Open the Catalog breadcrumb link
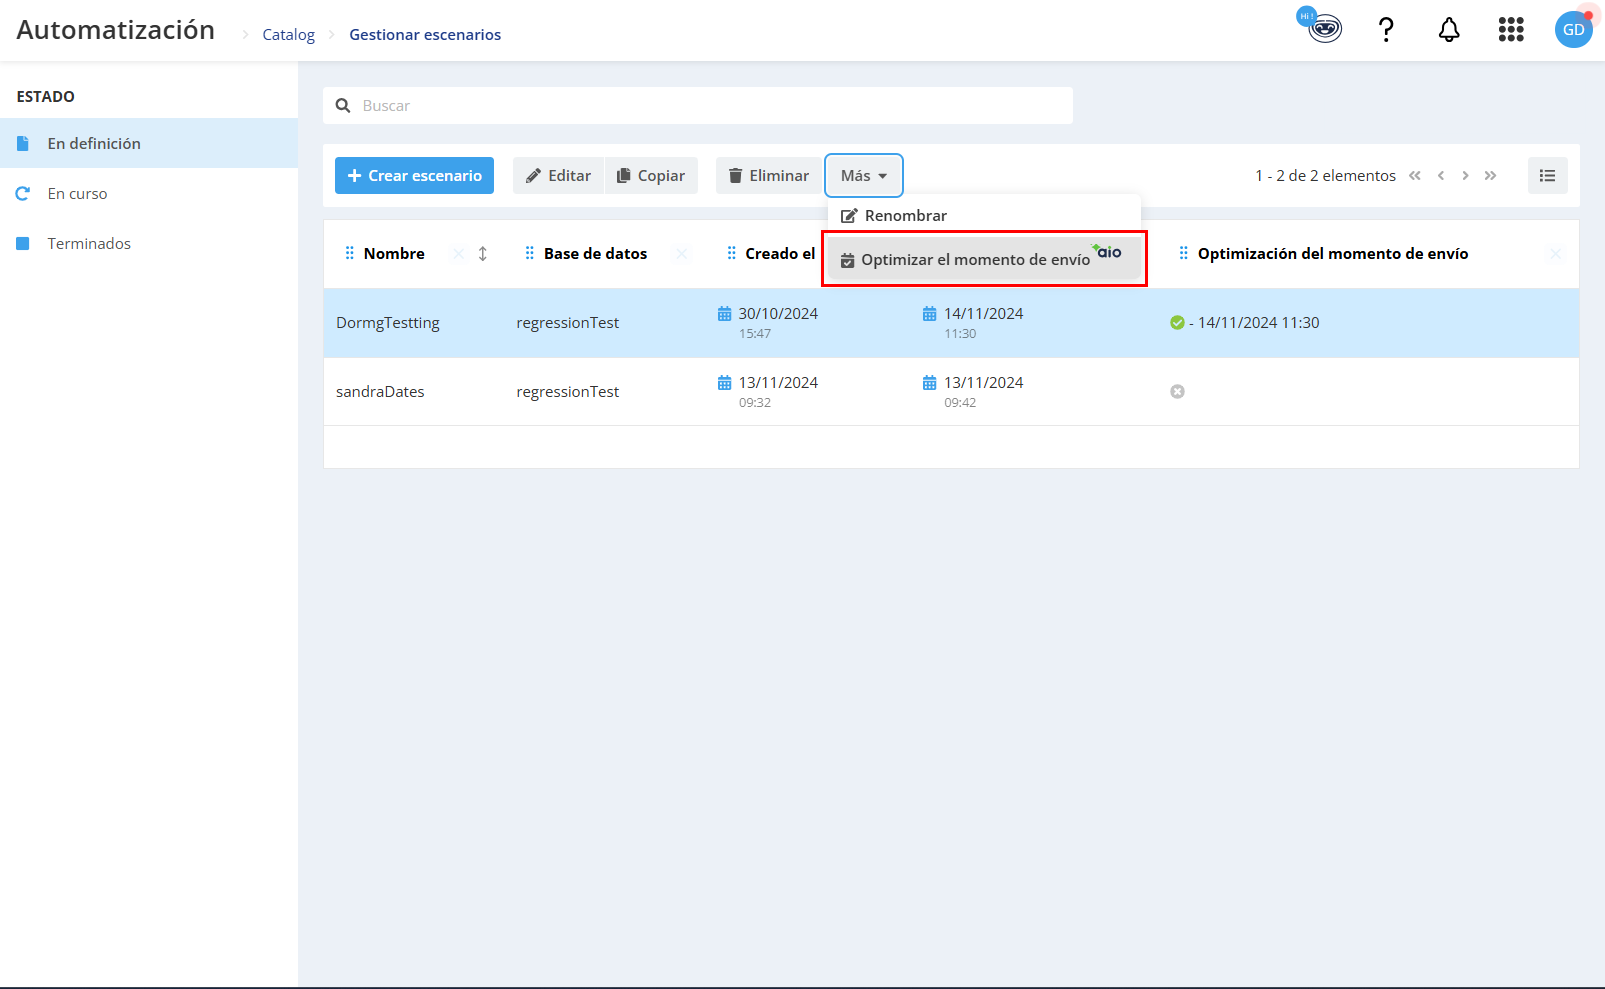The image size is (1605, 989). click(288, 34)
